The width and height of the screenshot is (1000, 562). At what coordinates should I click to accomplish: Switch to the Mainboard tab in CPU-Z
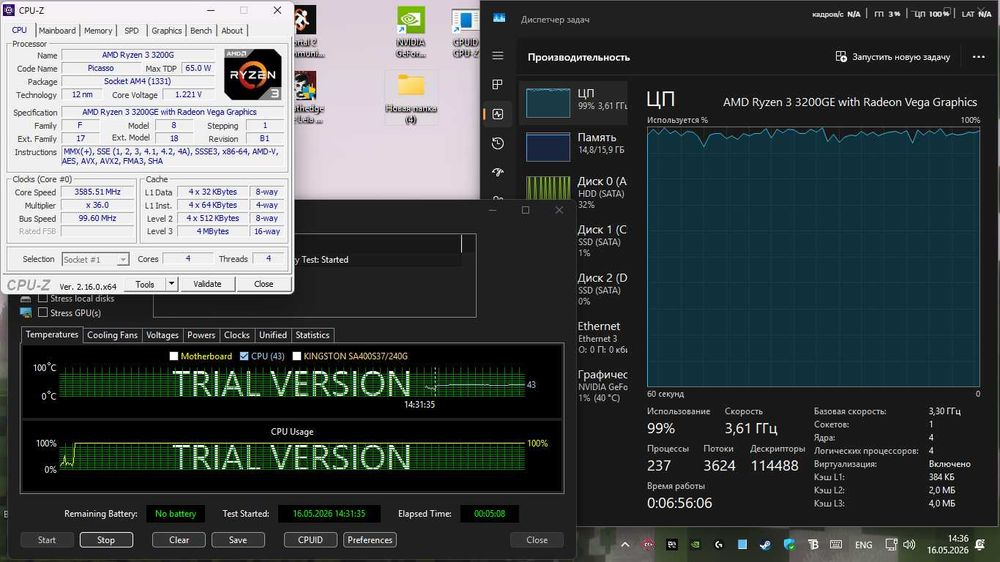point(57,31)
